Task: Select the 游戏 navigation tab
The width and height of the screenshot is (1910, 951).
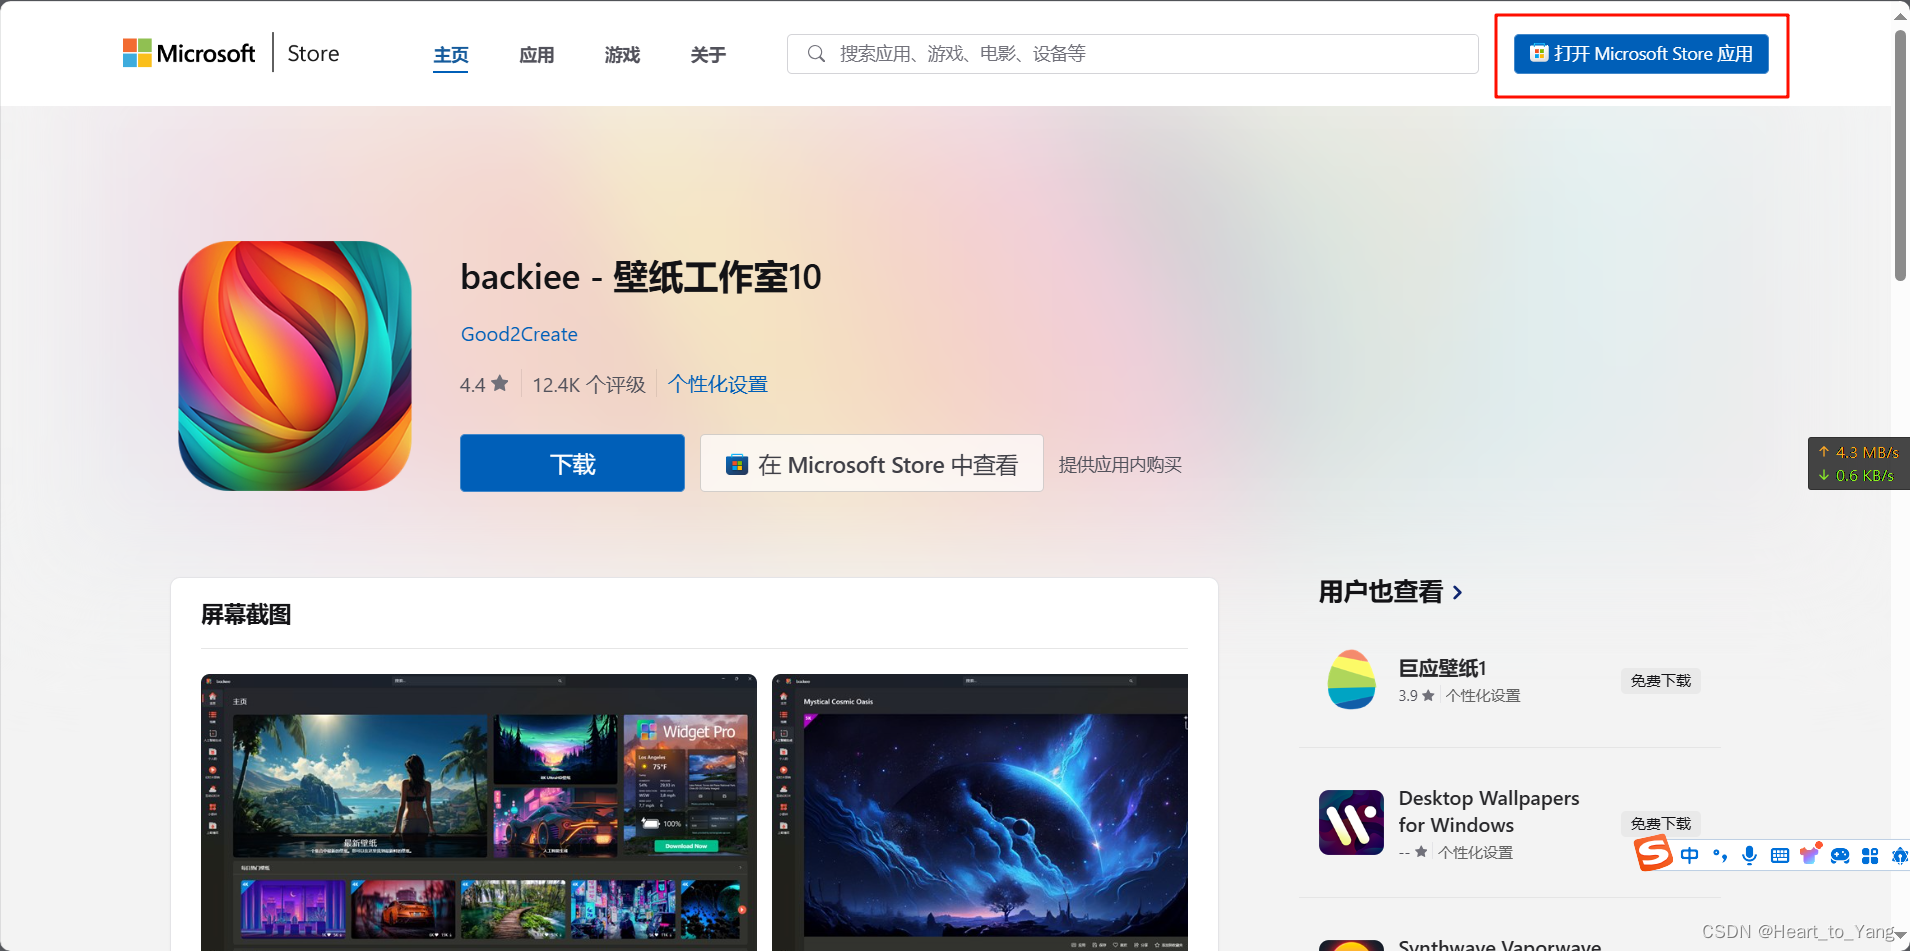Action: pos(622,55)
